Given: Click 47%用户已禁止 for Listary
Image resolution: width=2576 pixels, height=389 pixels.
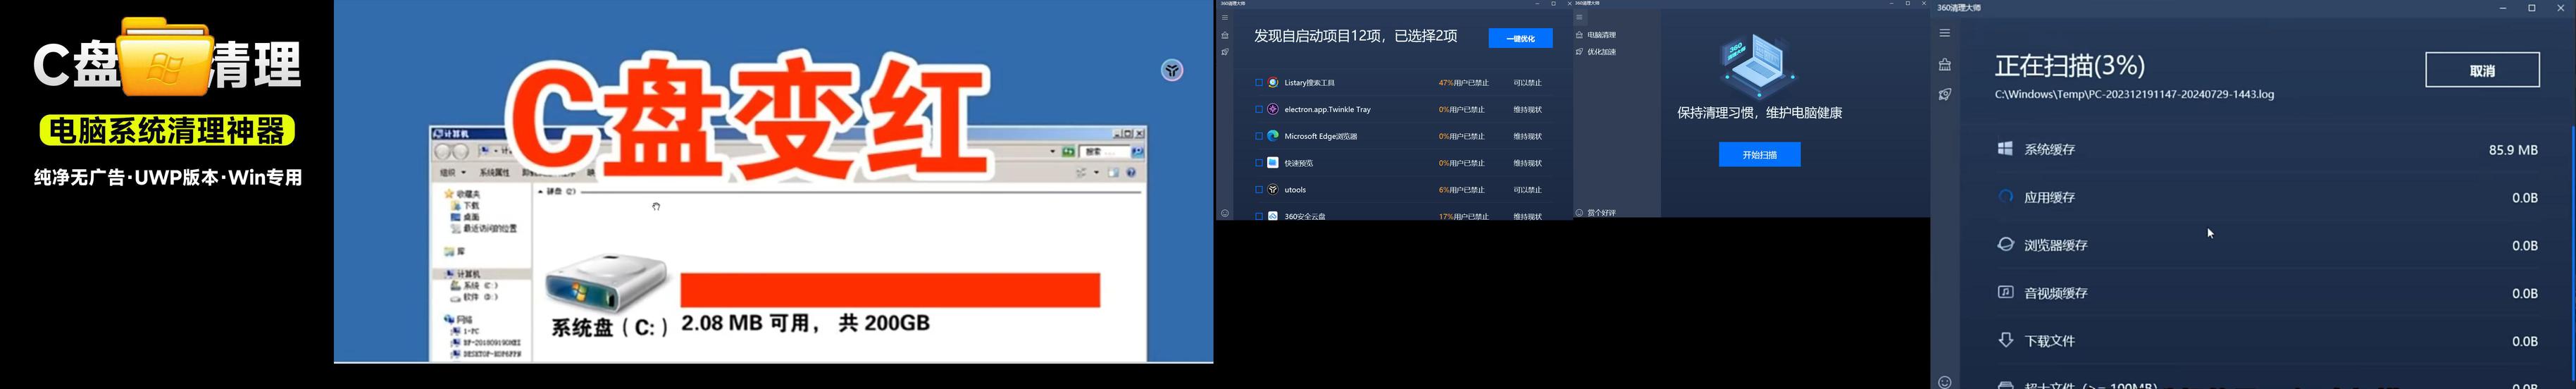Looking at the screenshot, I should (x=1463, y=83).
